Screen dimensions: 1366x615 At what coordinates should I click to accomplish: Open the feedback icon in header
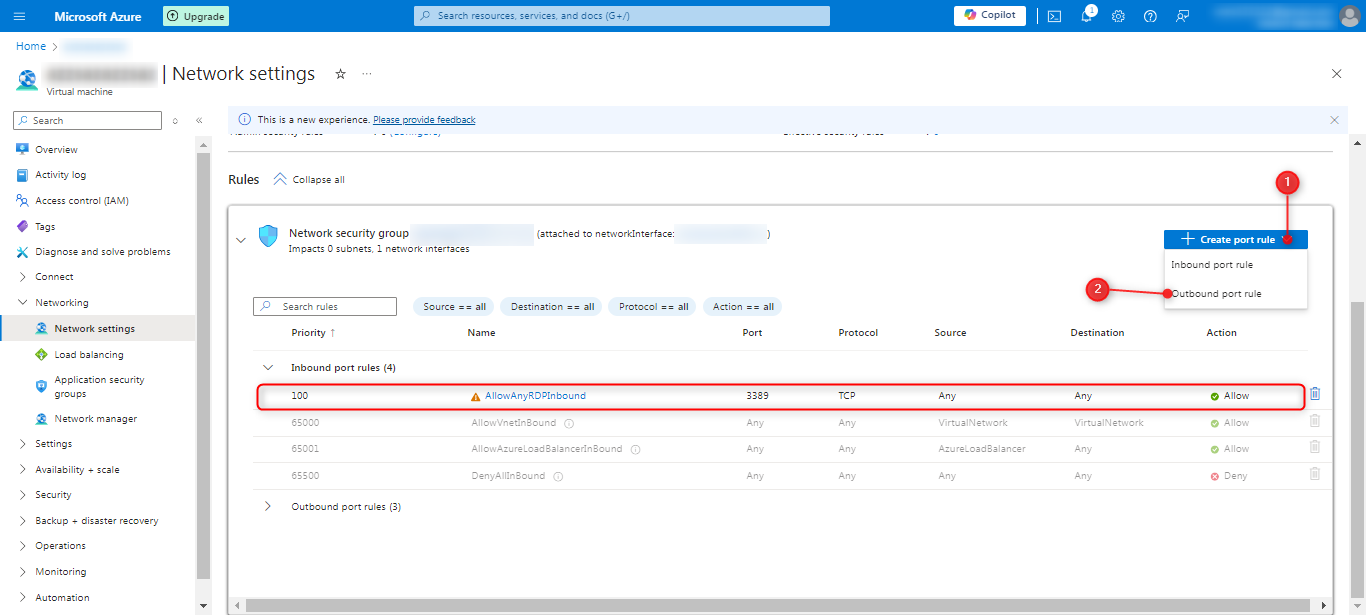1183,16
